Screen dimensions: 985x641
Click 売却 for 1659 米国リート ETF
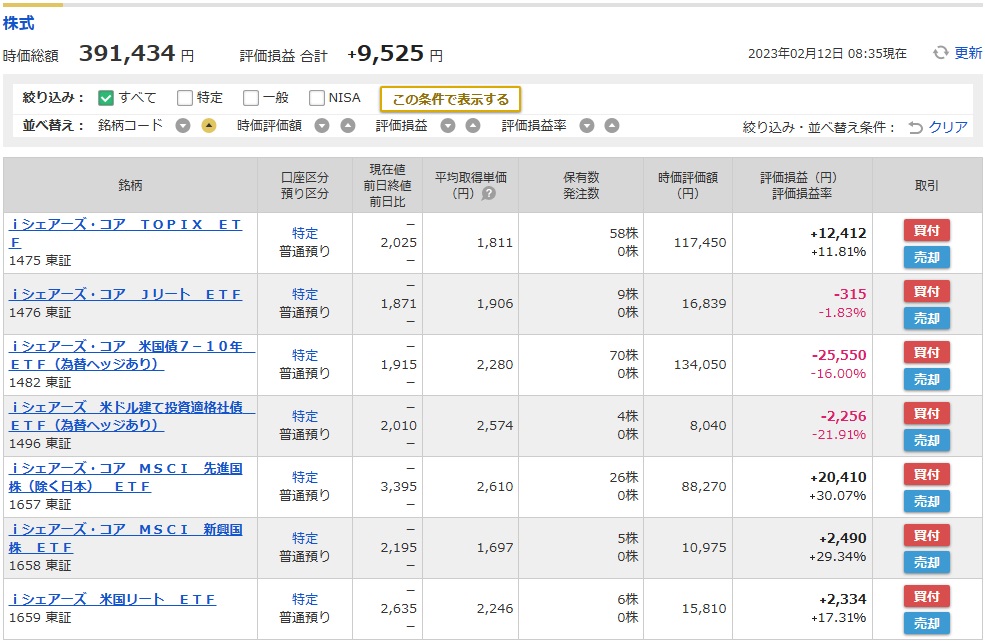tap(927, 623)
